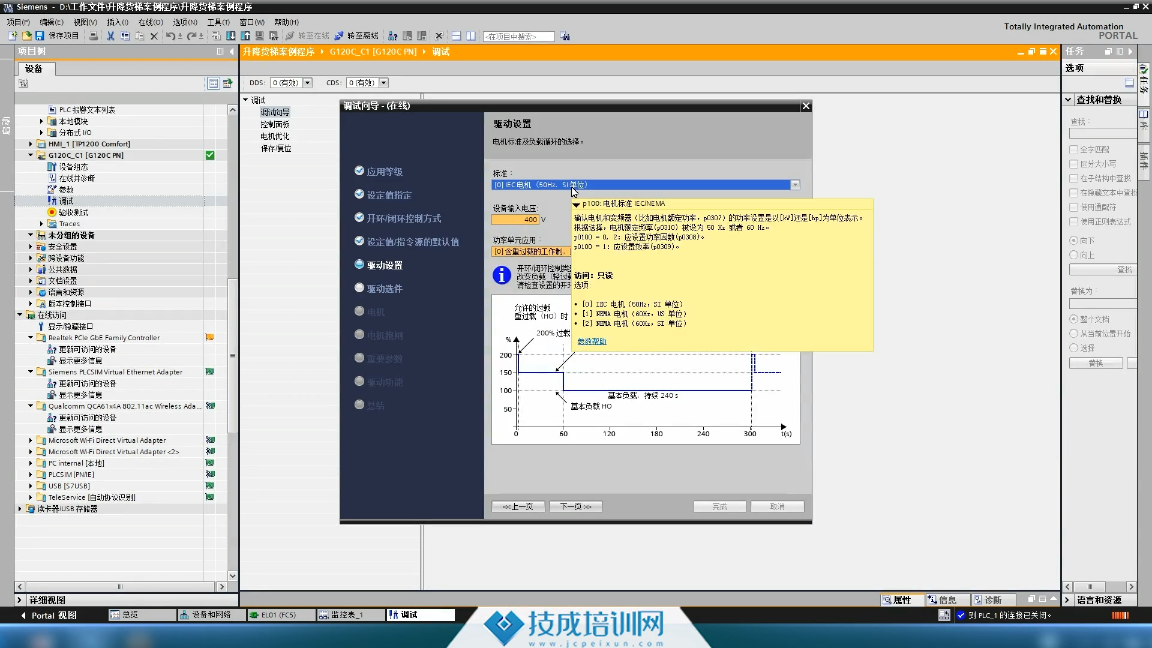
Task: Open the 视图(V) menu
Action: click(x=85, y=22)
